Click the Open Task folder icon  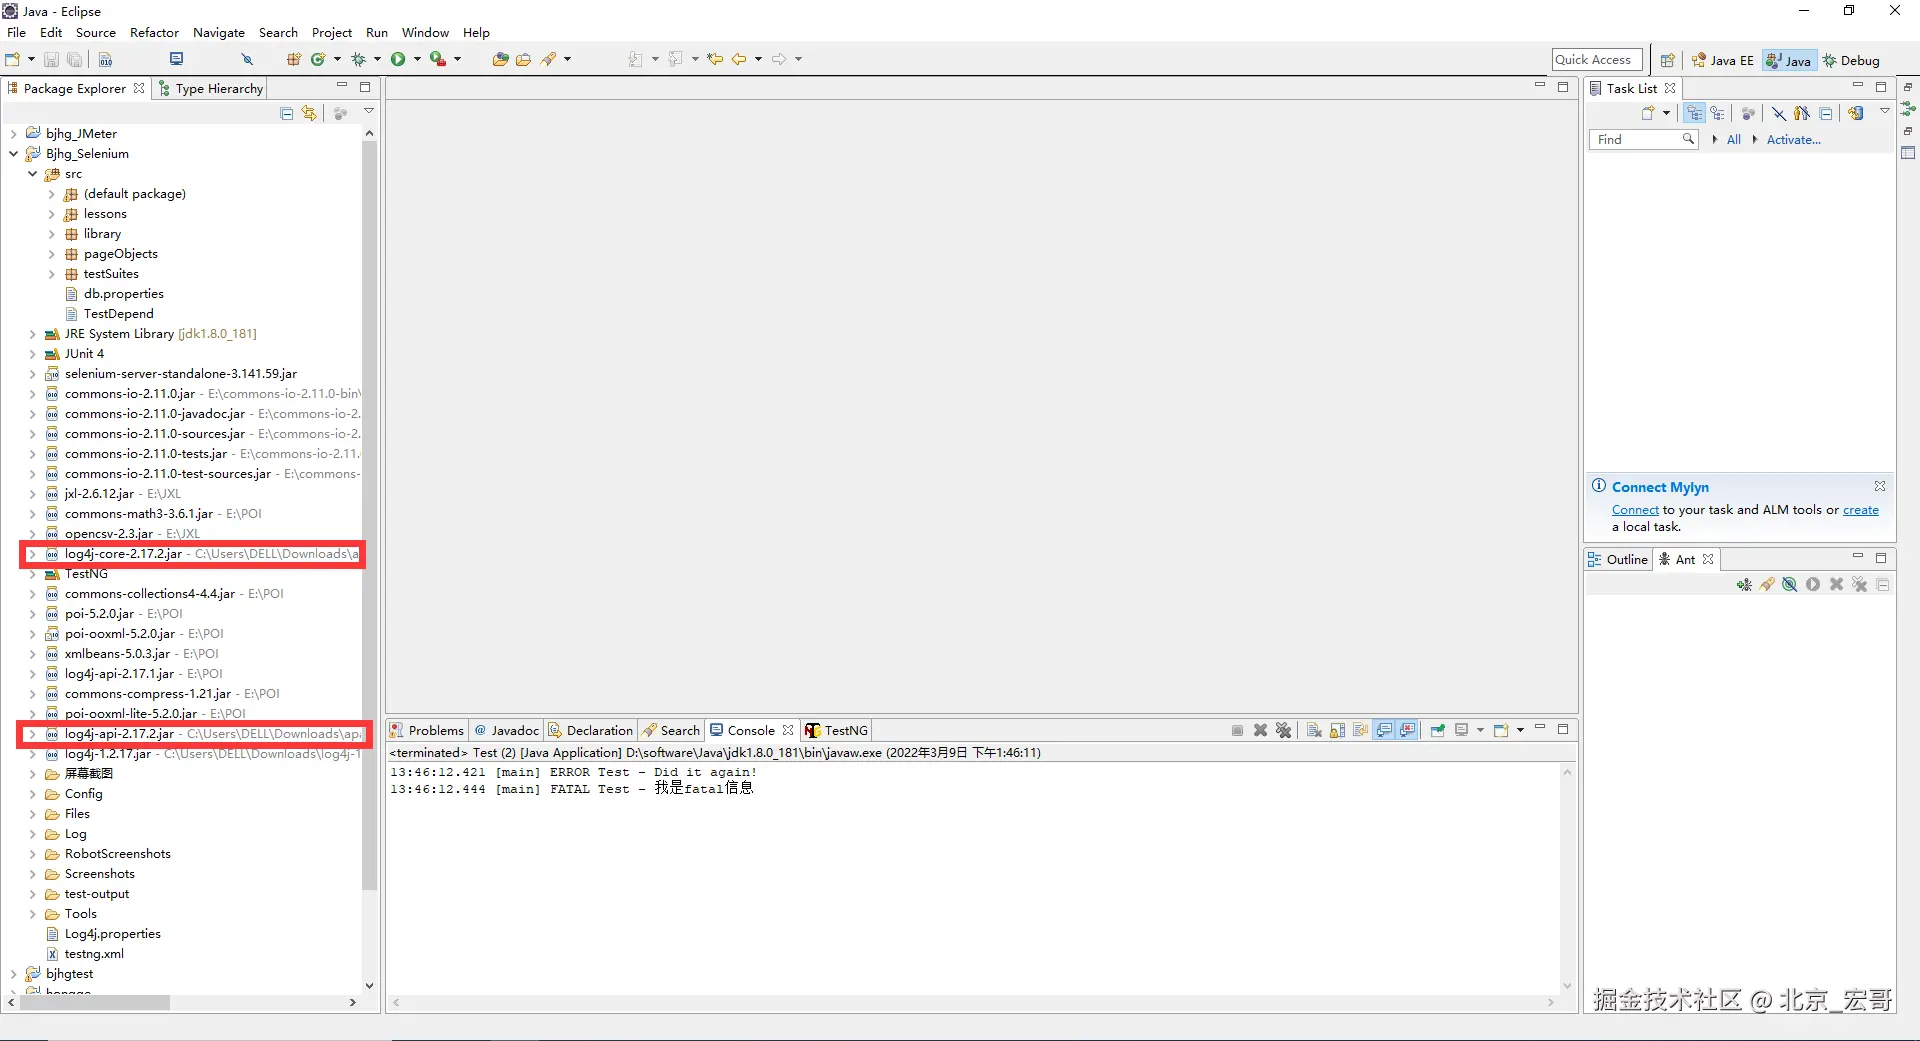click(523, 60)
